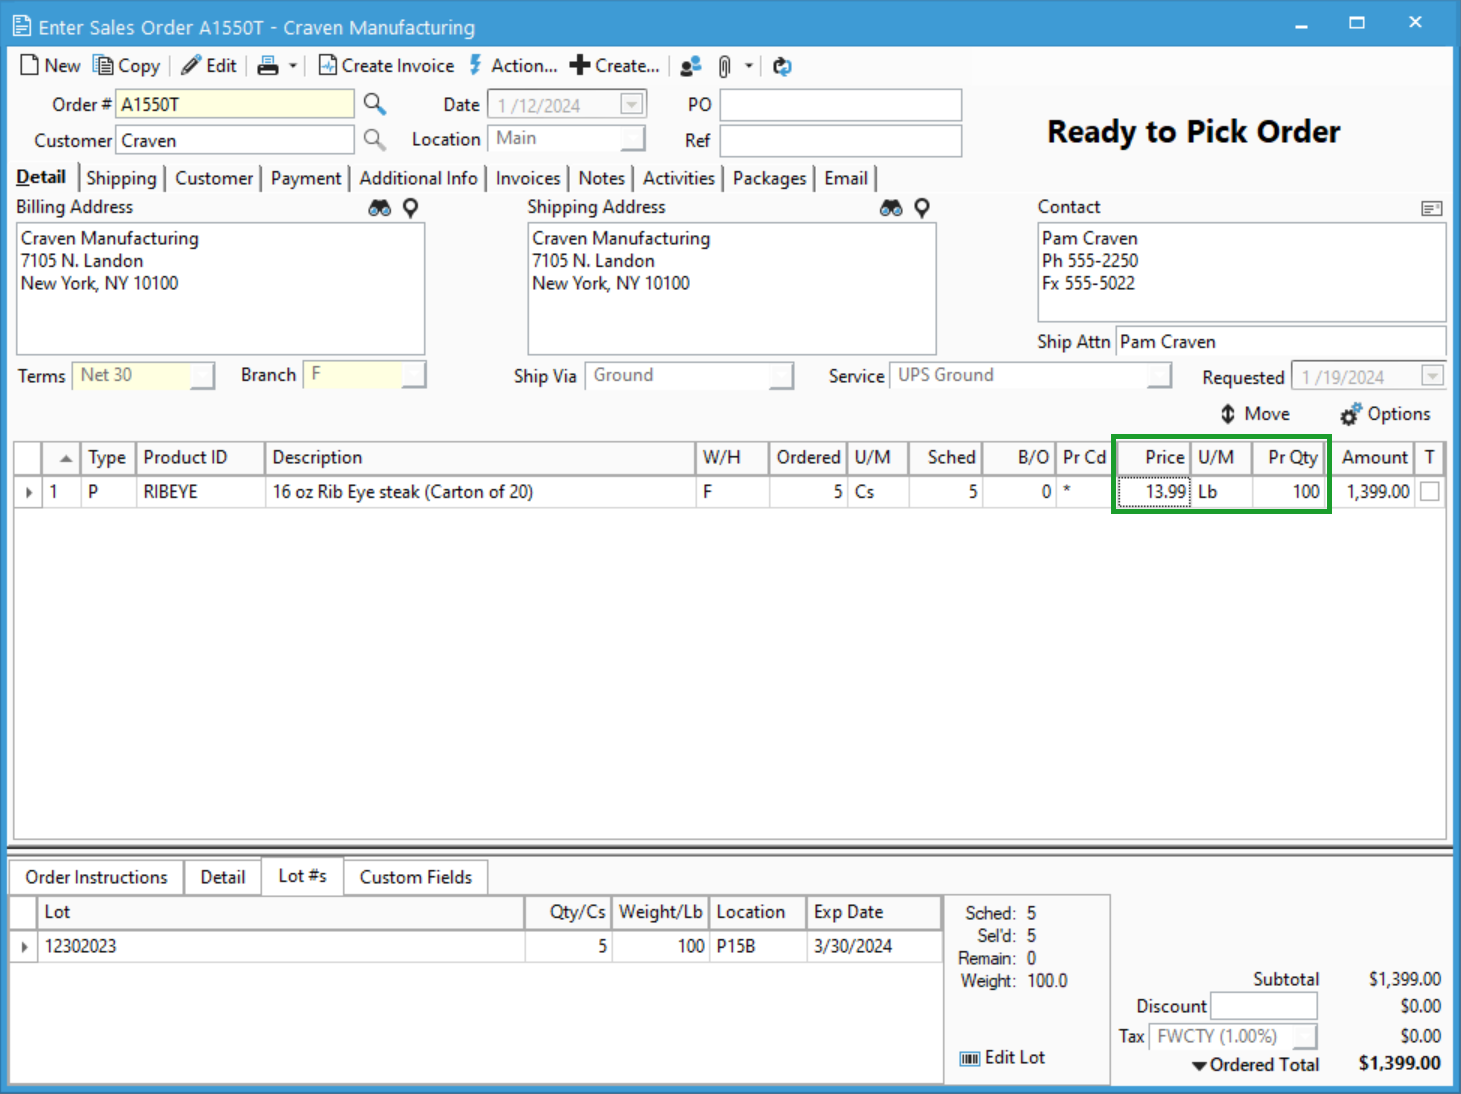Click the contacts people icon in toolbar
1461x1094 pixels.
click(690, 66)
